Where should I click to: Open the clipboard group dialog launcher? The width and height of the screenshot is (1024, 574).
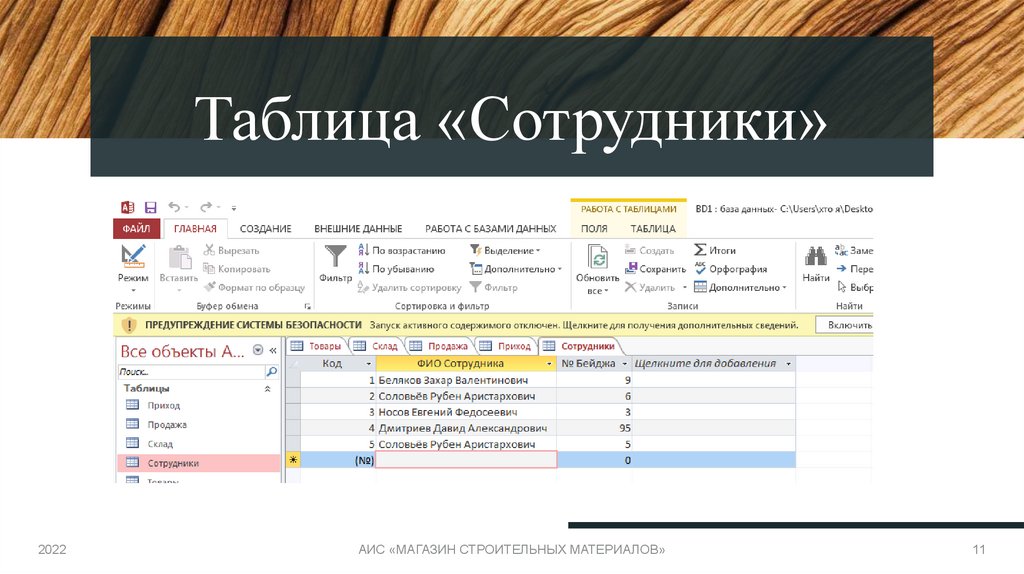308,306
